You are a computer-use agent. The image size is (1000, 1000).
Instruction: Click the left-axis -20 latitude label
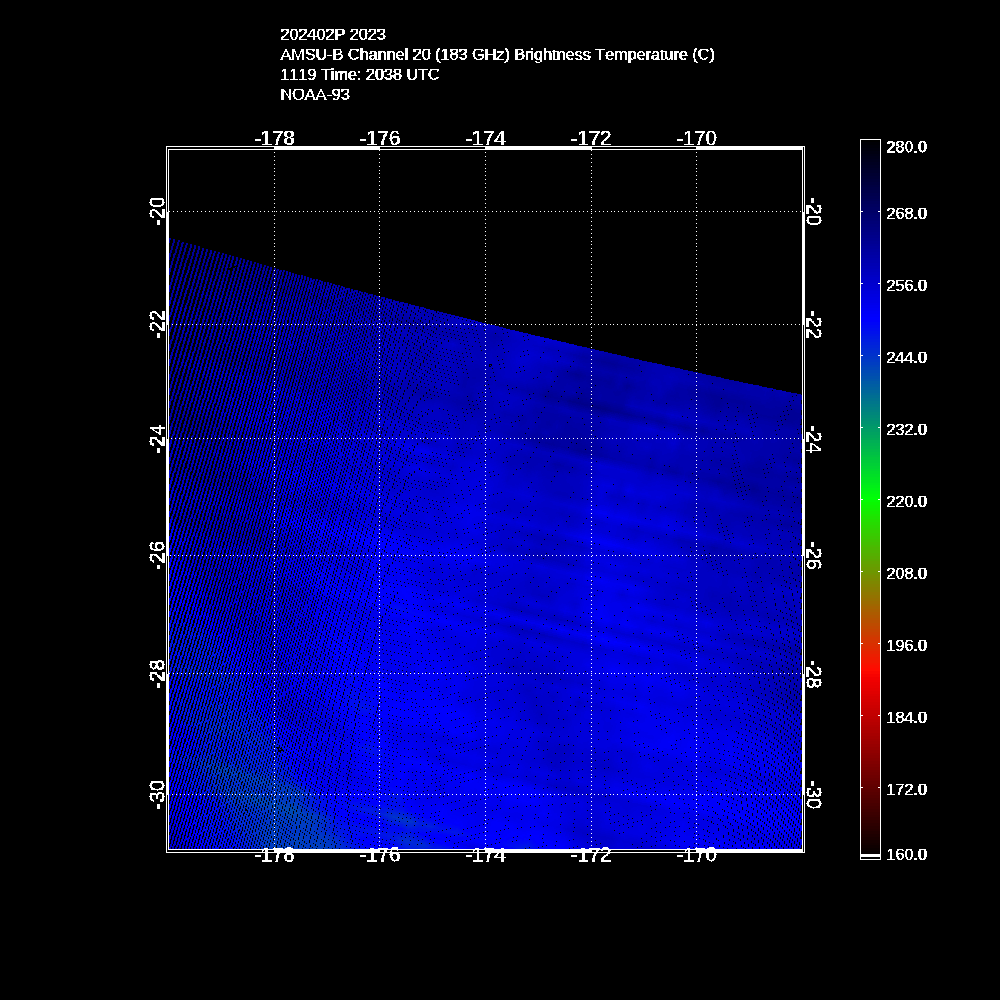[156, 211]
